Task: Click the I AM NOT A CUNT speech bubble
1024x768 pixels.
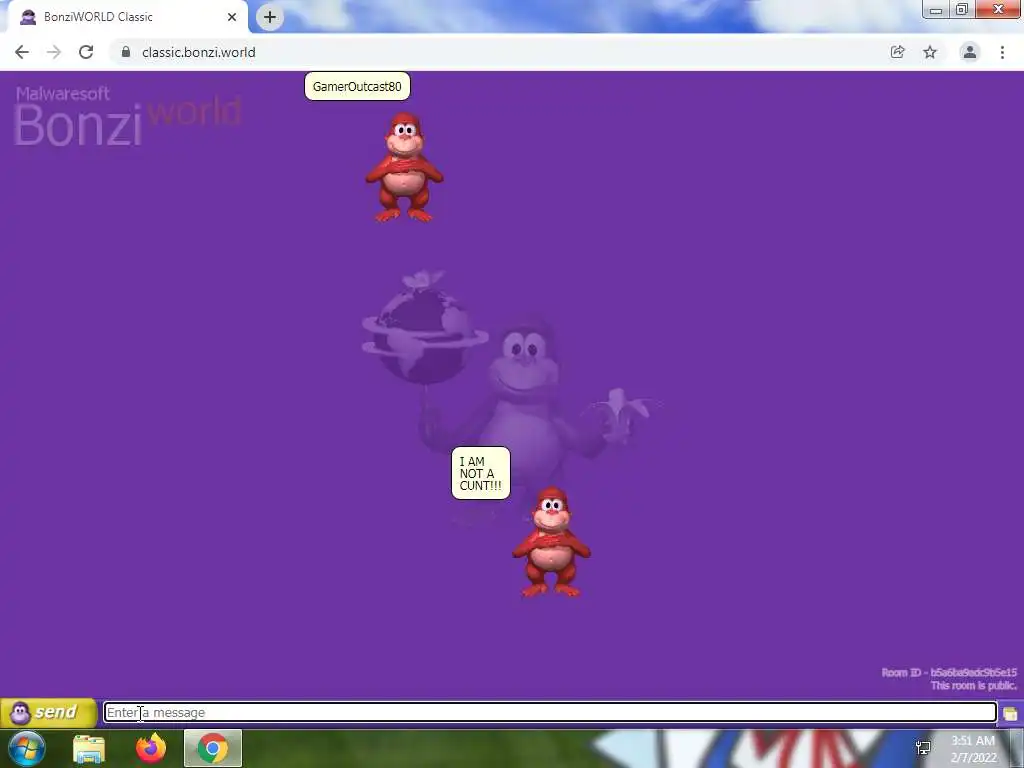Action: [481, 473]
